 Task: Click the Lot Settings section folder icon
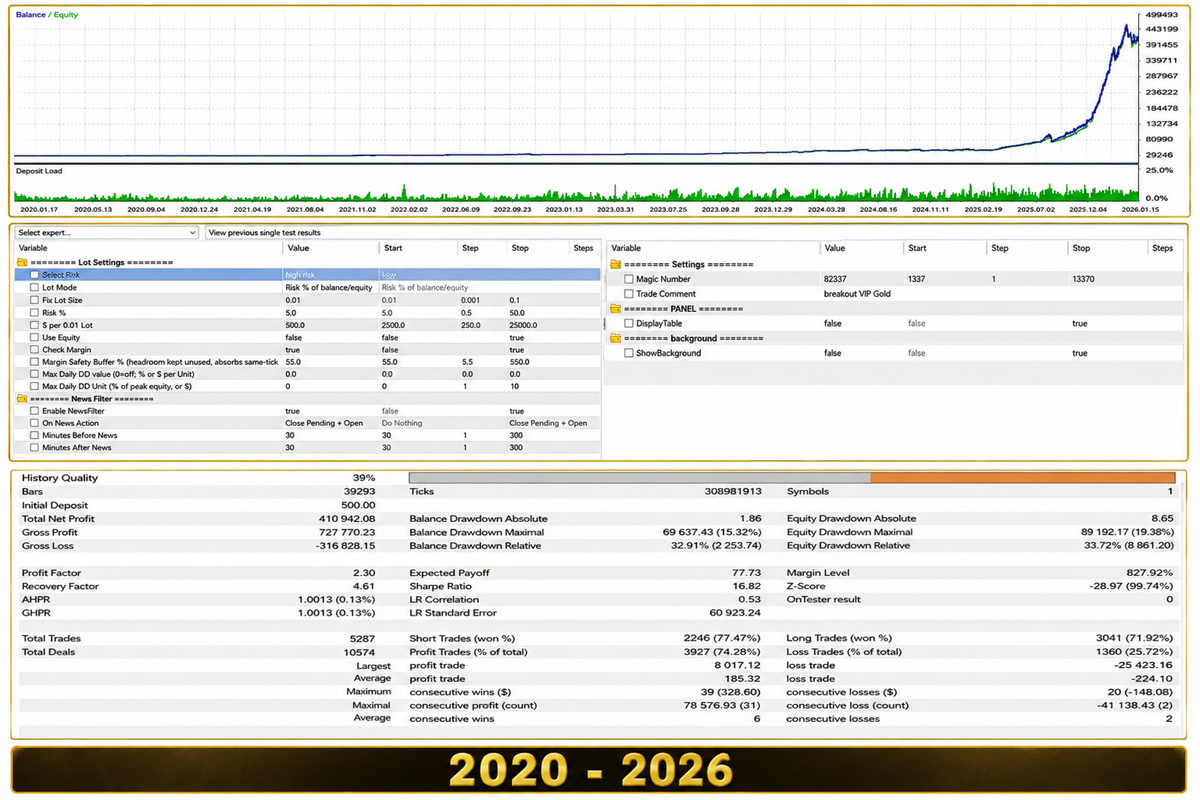pos(22,262)
